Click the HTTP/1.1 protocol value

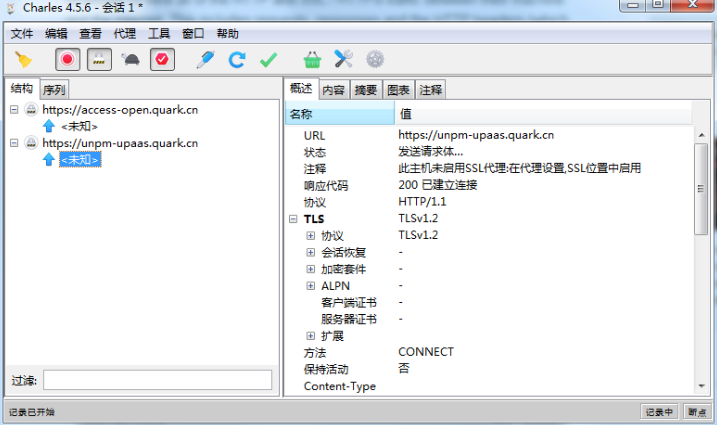tap(422, 202)
